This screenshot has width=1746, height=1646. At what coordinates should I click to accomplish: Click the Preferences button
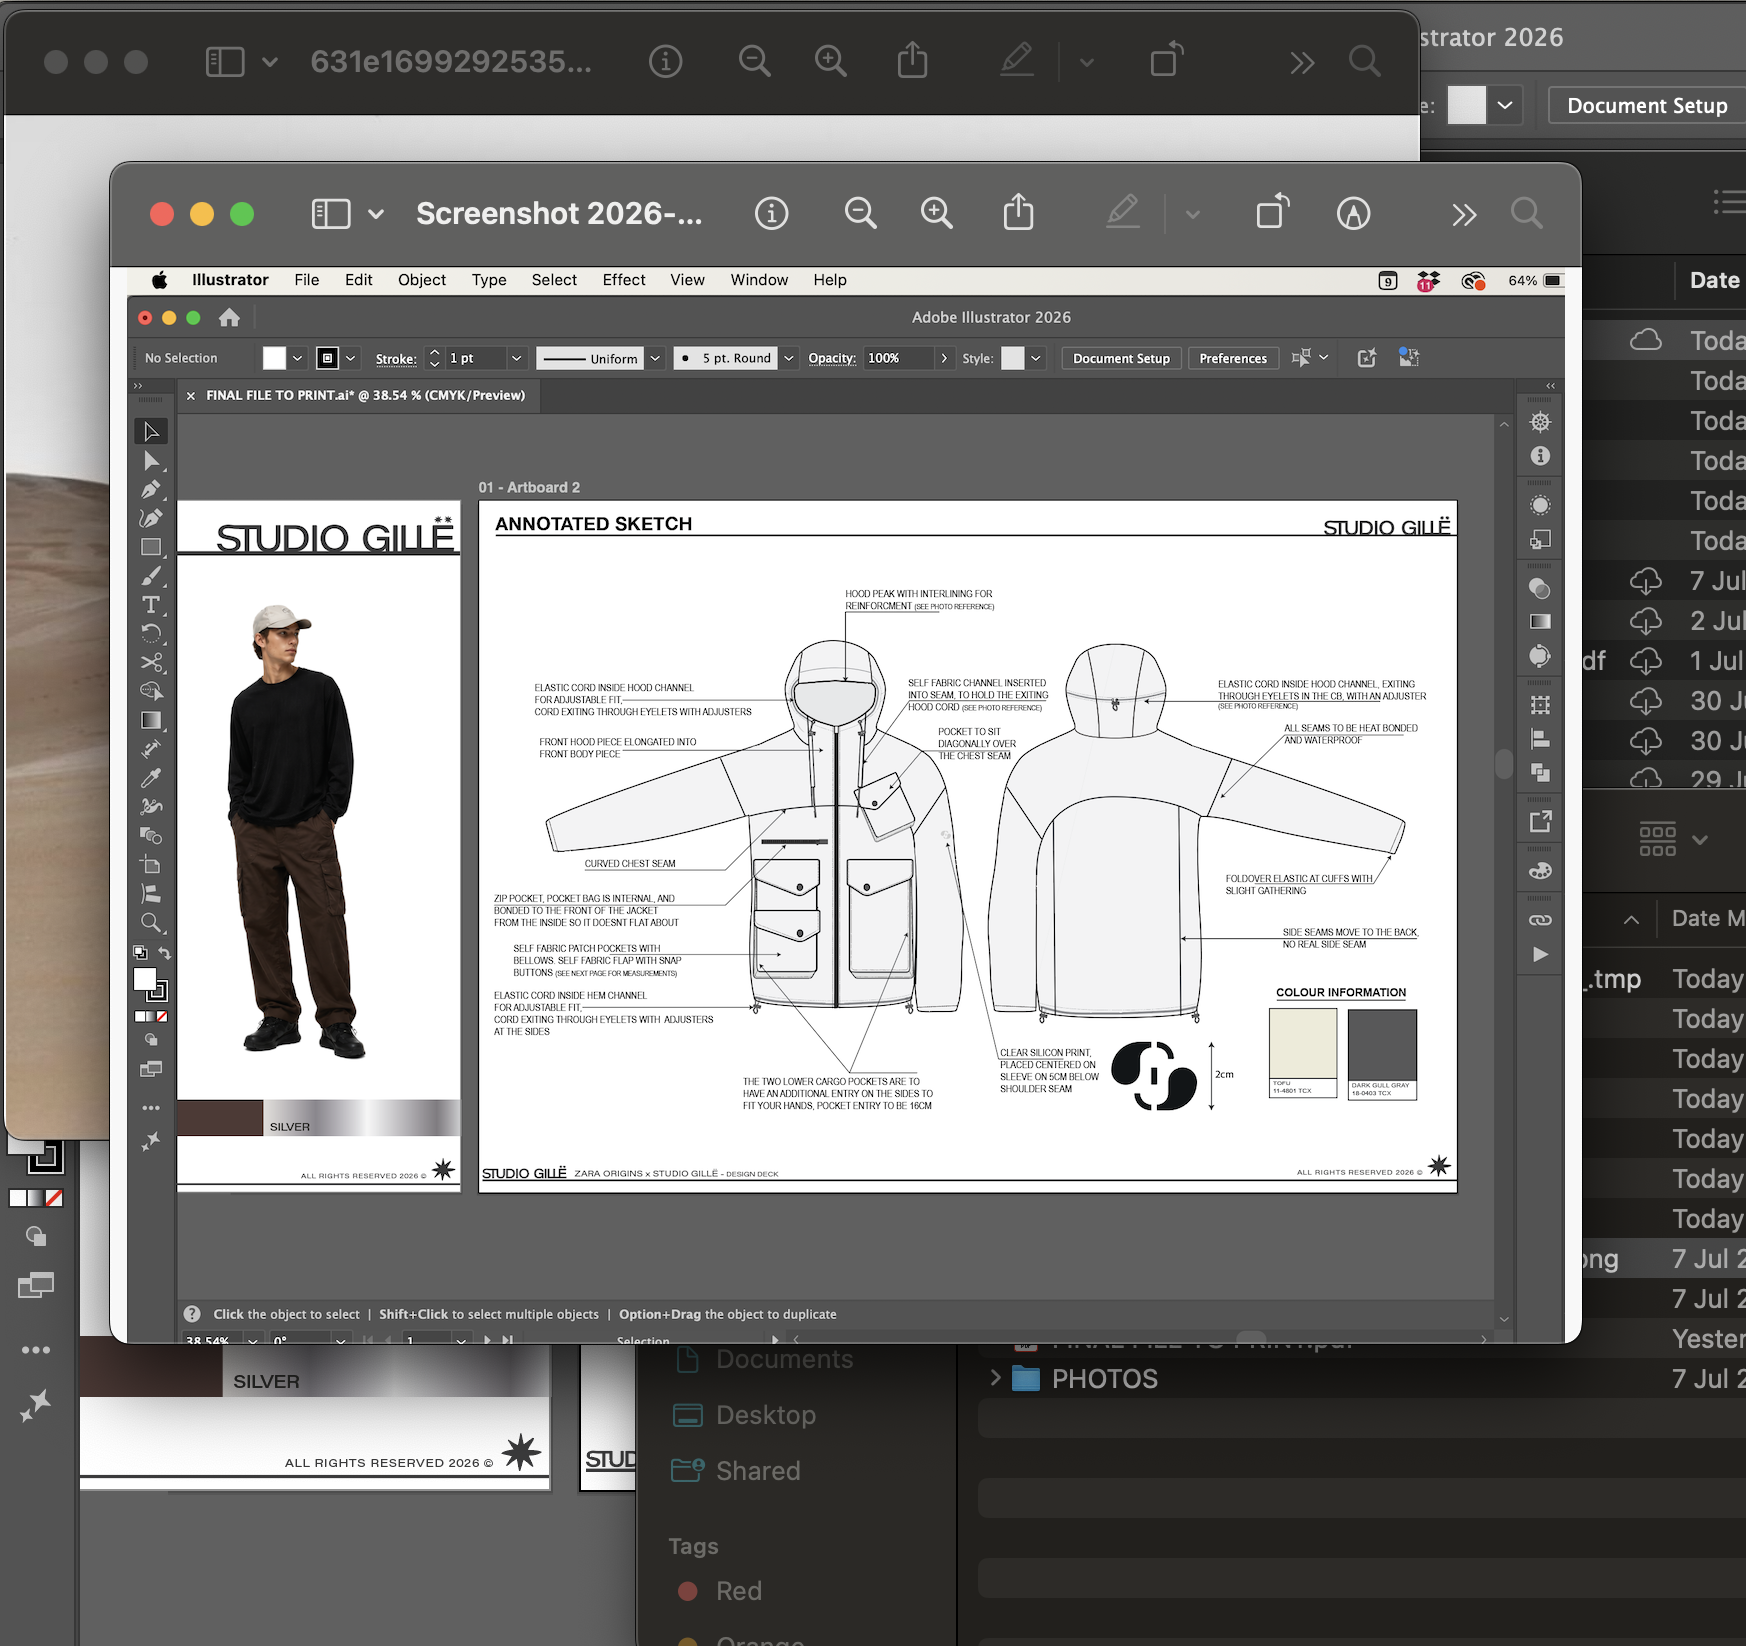(1233, 358)
